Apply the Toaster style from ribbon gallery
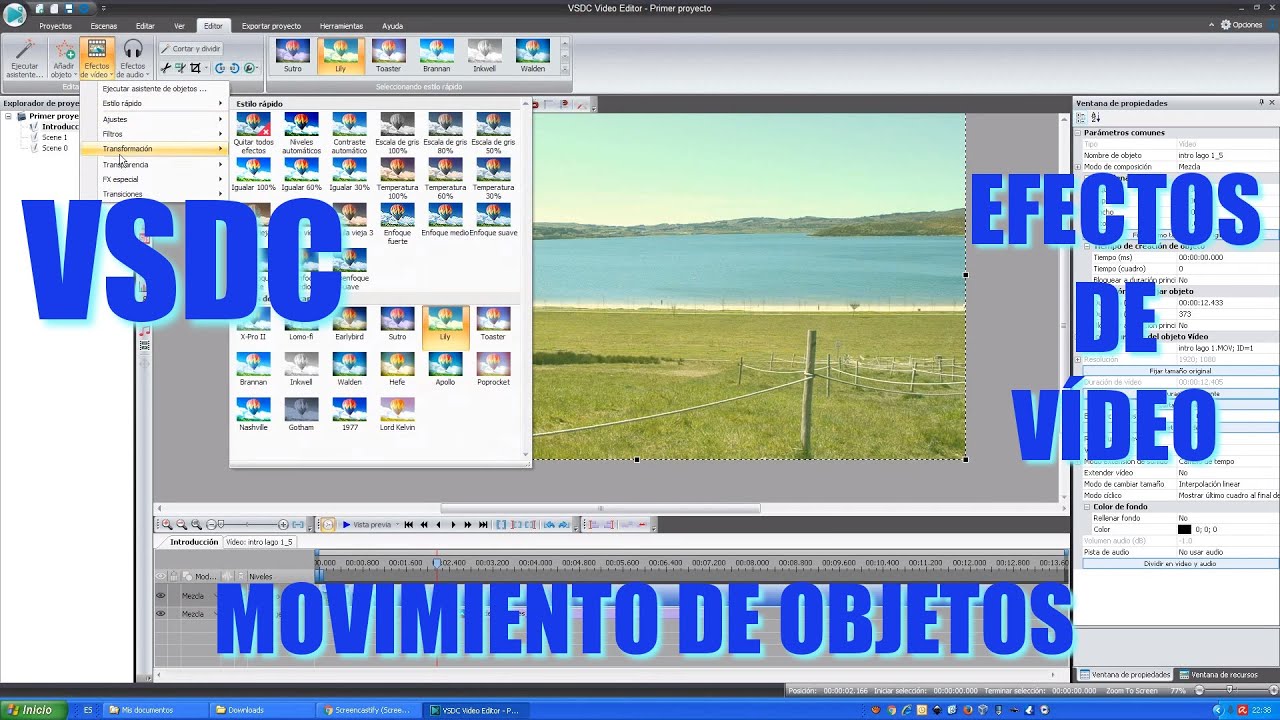The width and height of the screenshot is (1280, 720). pyautogui.click(x=388, y=55)
